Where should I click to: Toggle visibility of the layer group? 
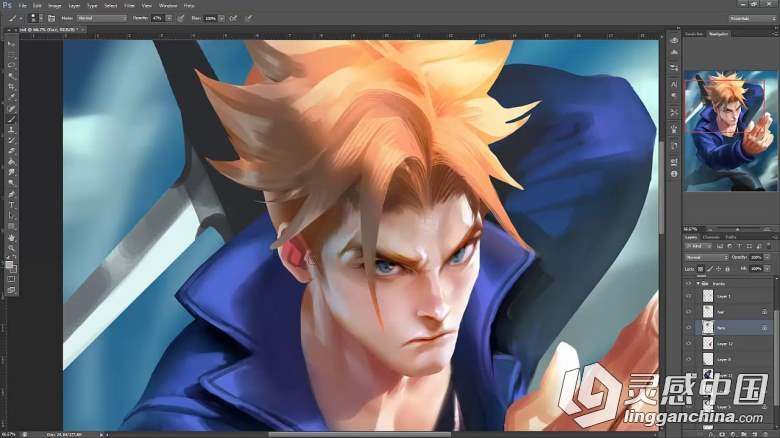click(689, 283)
